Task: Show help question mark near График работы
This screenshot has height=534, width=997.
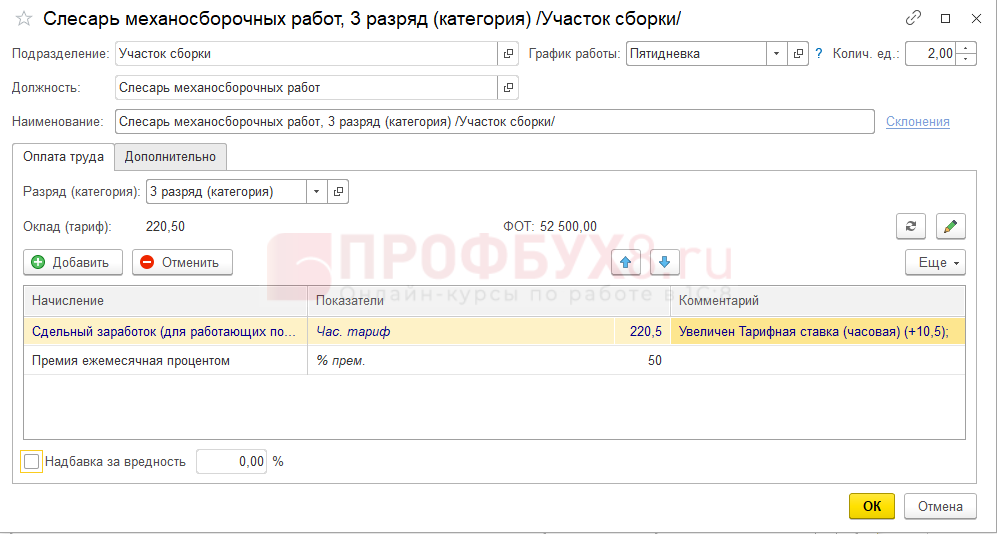Action: coord(819,54)
